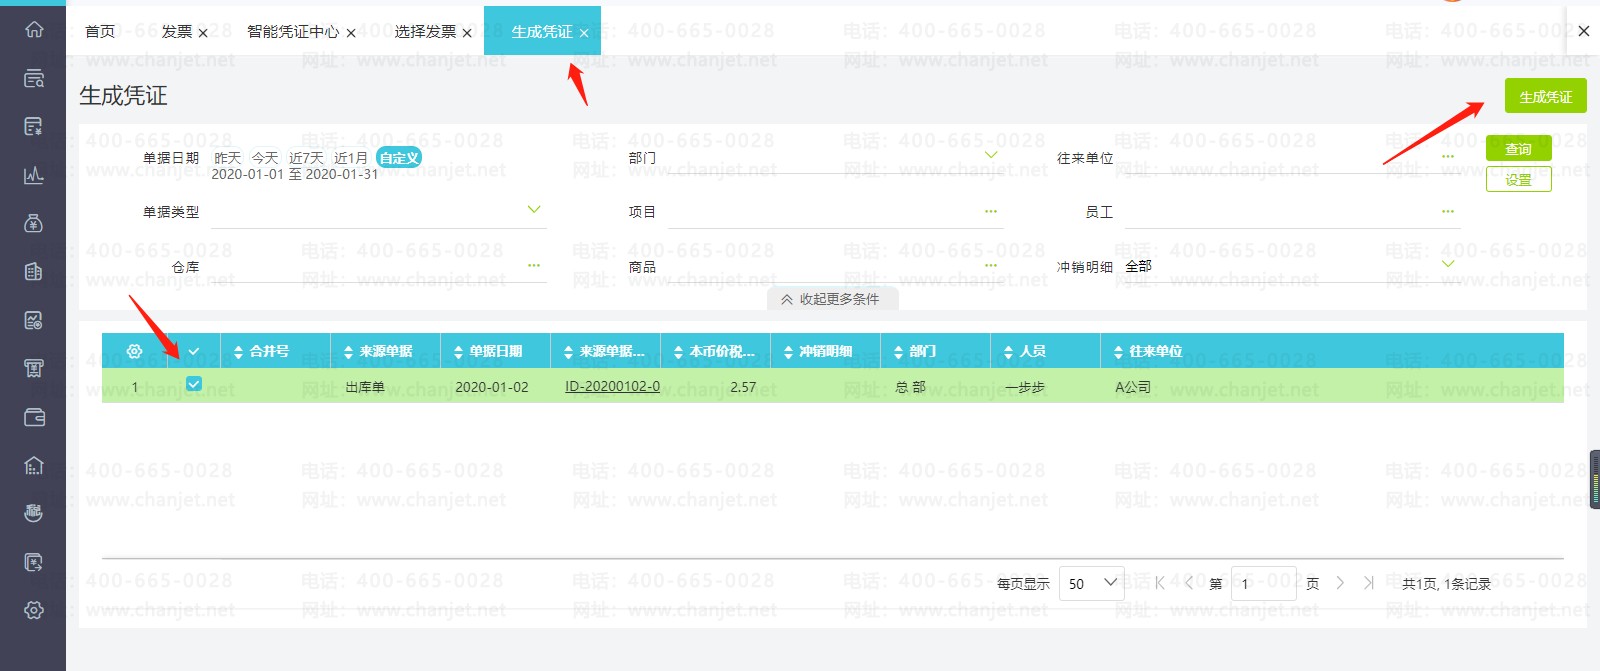Open the 50 per-page dropdown
The width and height of the screenshot is (1600, 671).
(1092, 582)
